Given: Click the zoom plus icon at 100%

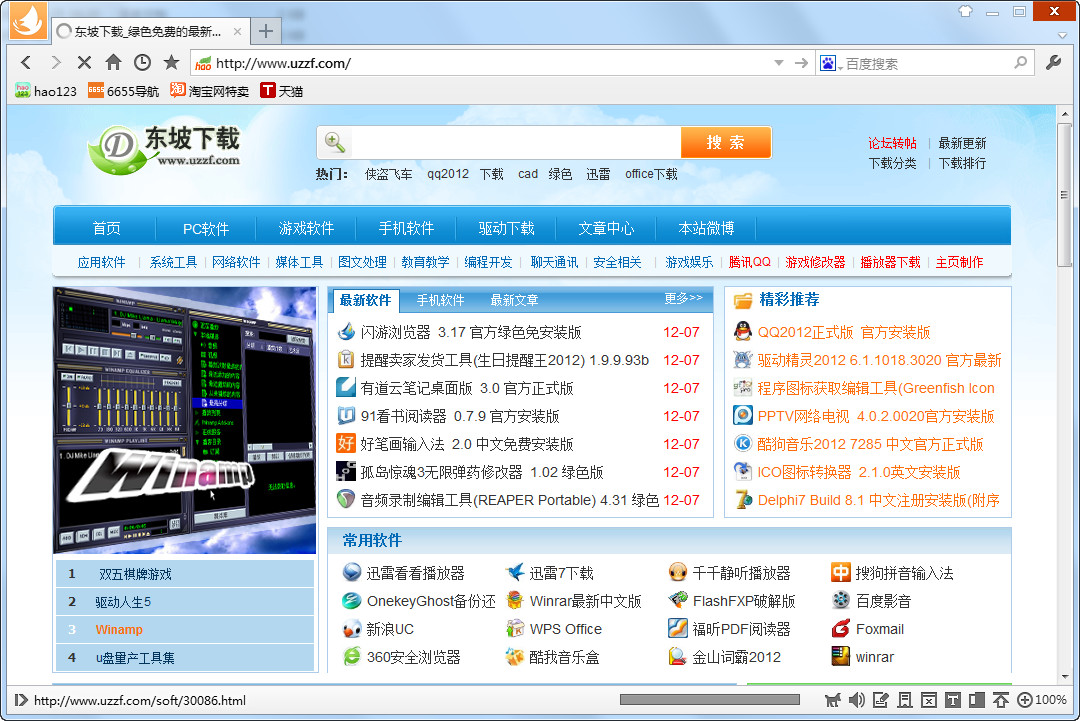Looking at the screenshot, I should (x=1025, y=700).
